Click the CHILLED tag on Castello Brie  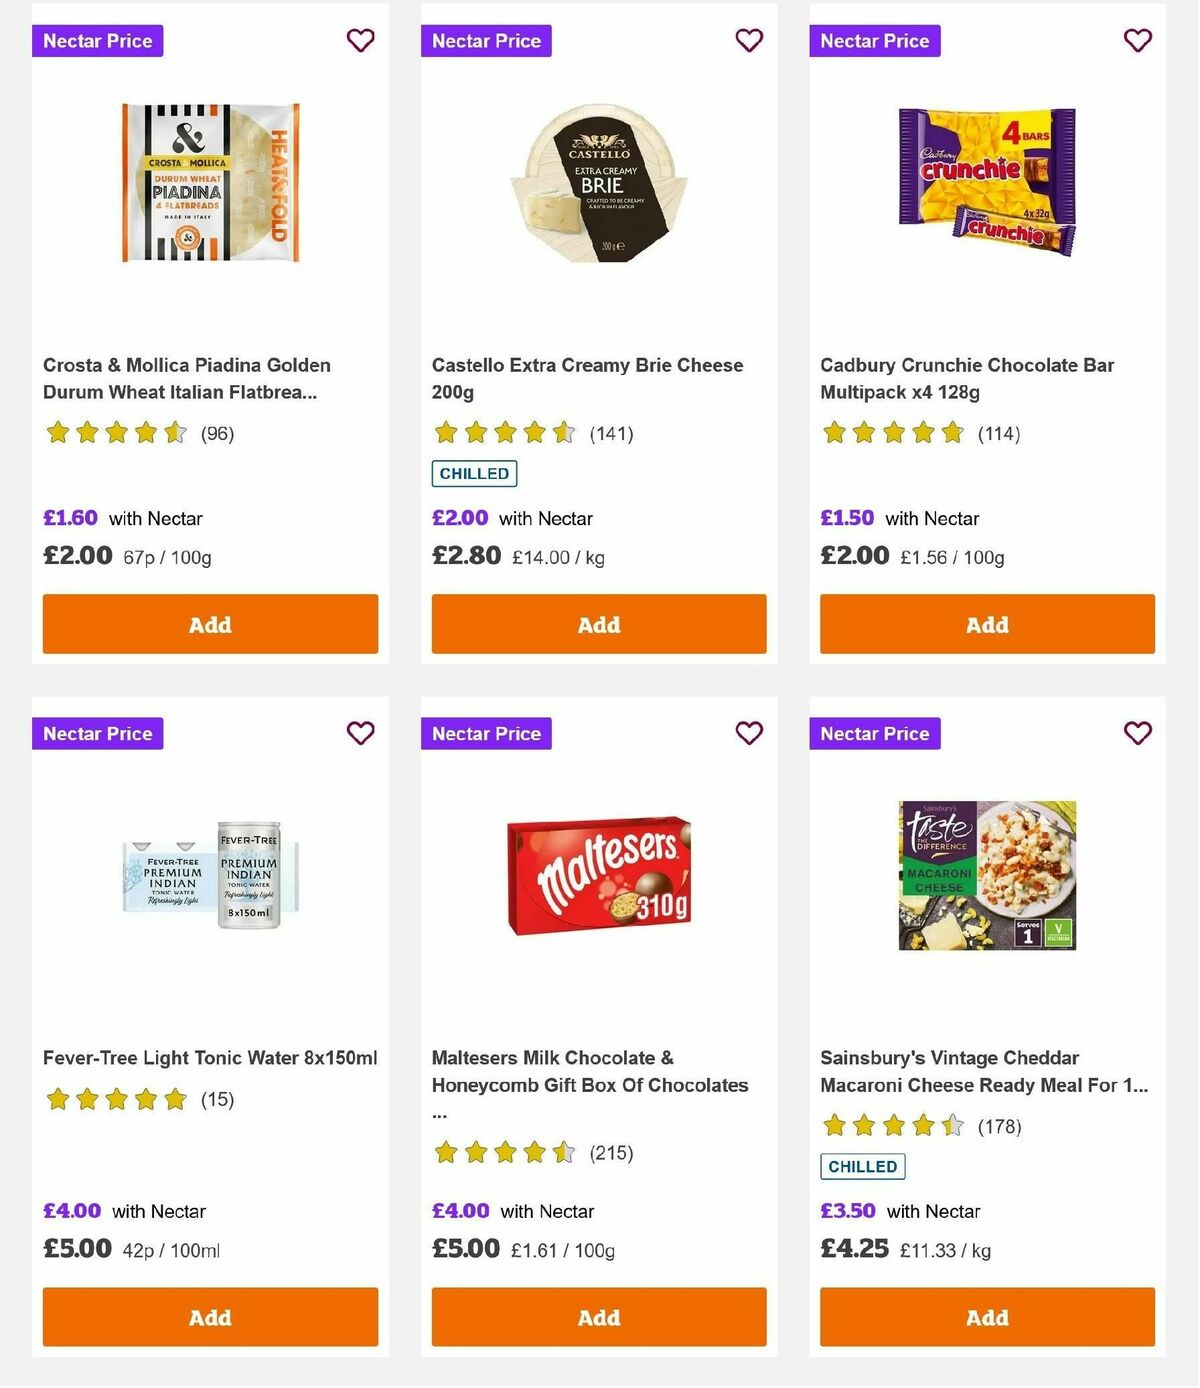[473, 473]
